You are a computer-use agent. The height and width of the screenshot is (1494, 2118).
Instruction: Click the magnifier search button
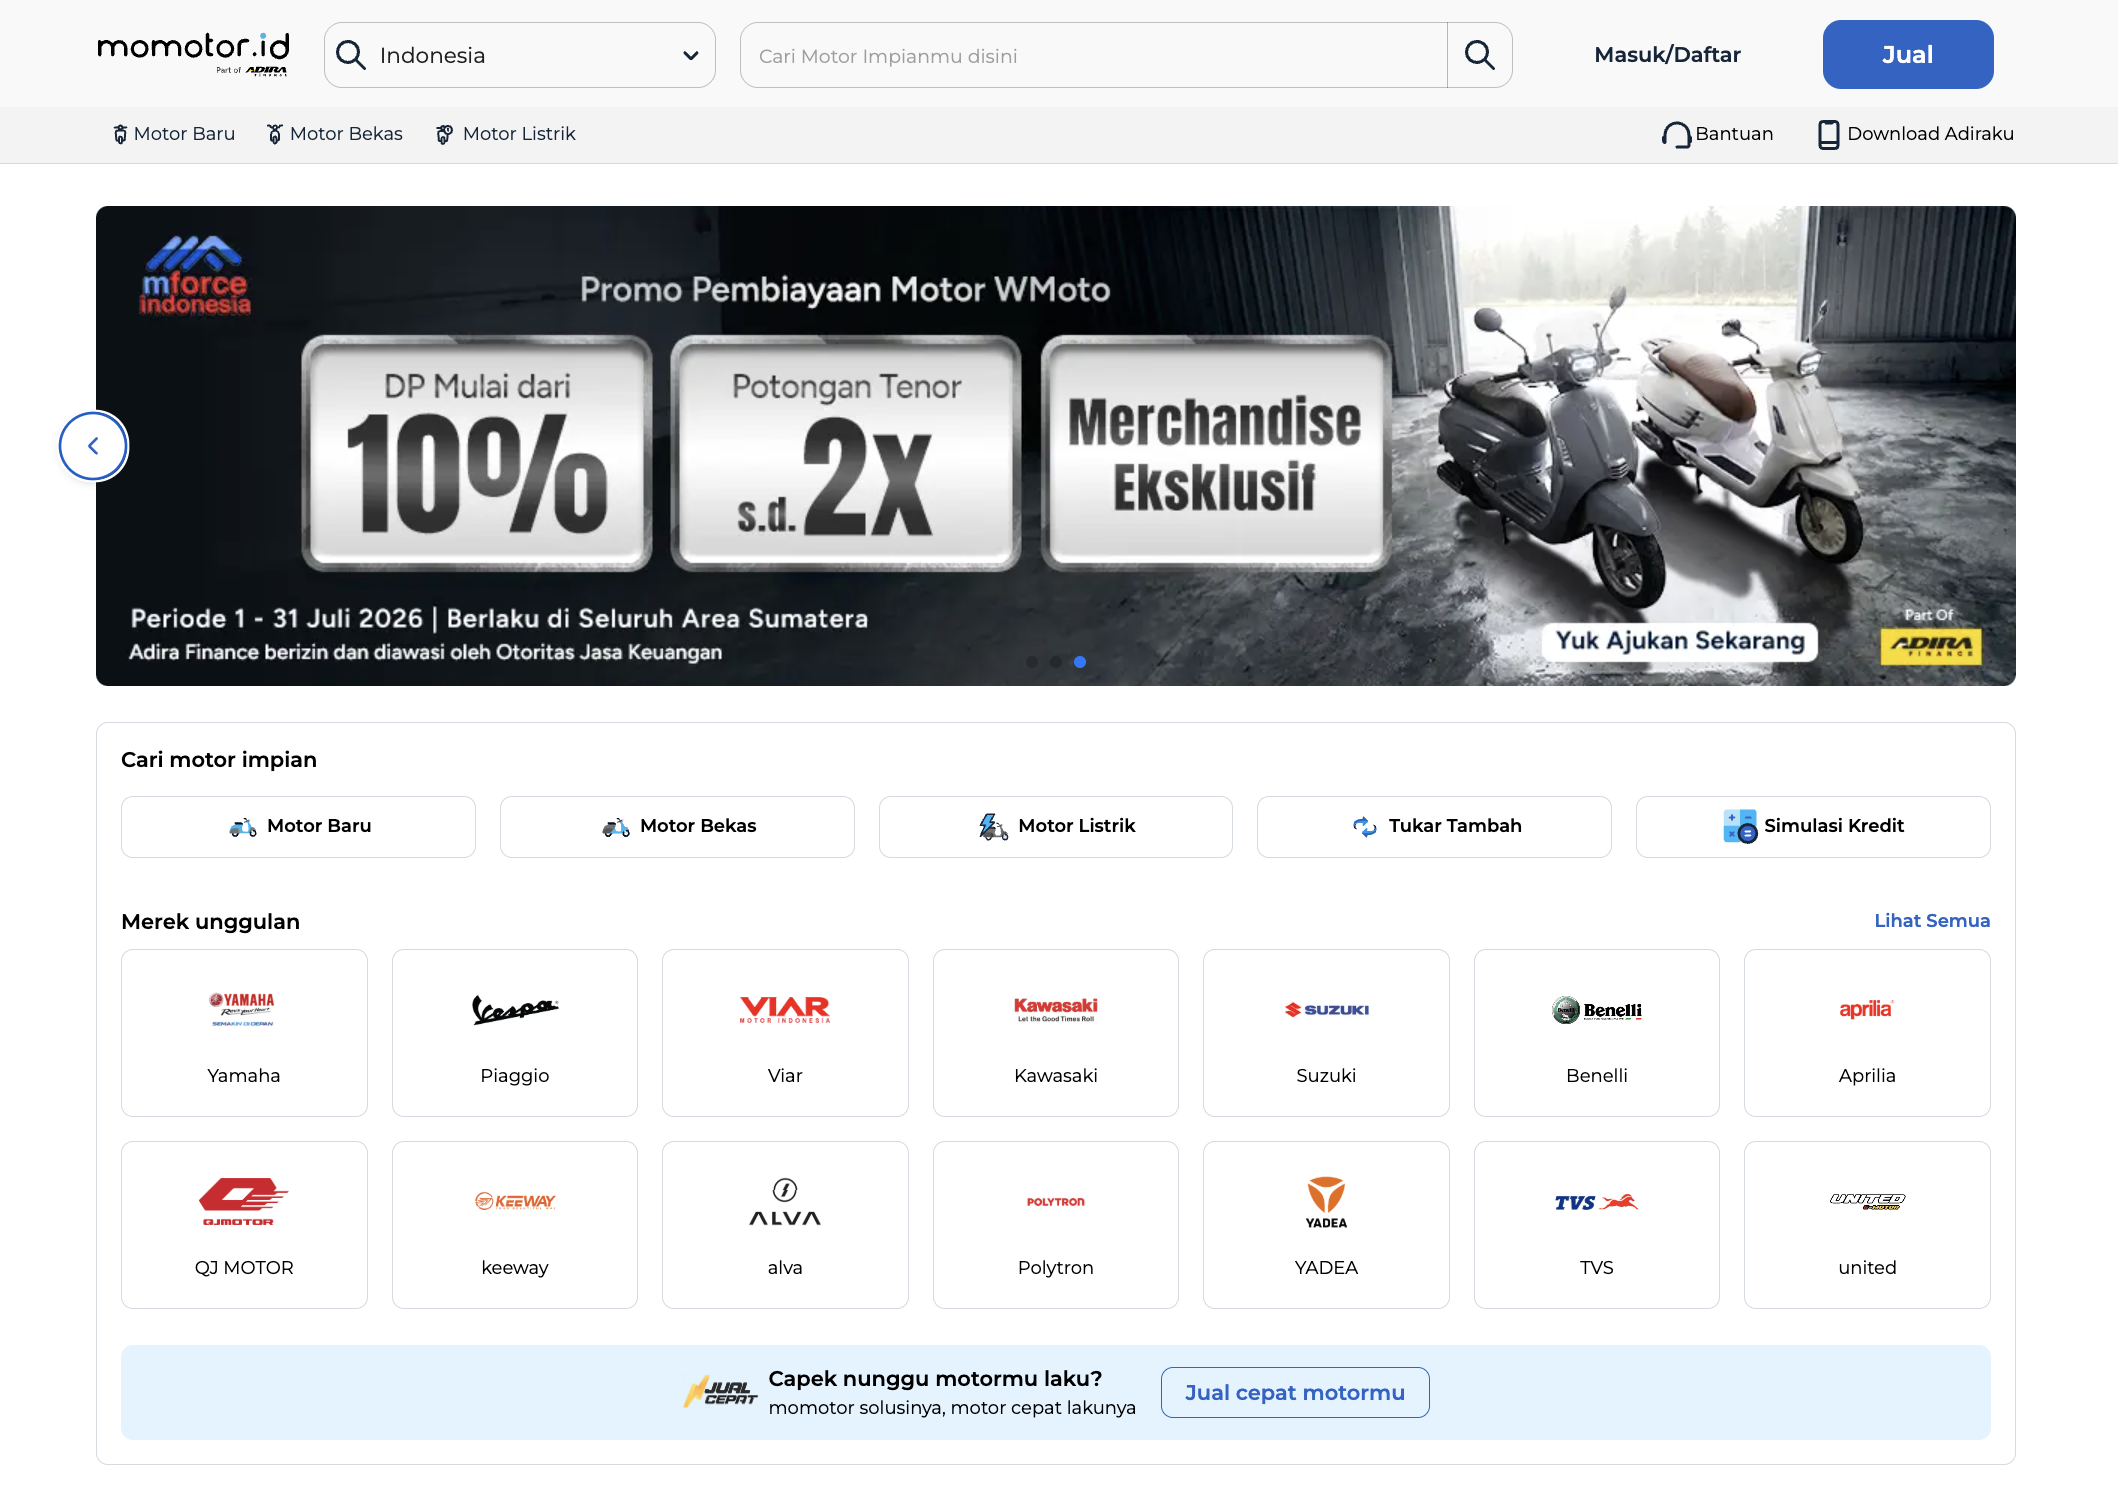point(1479,55)
